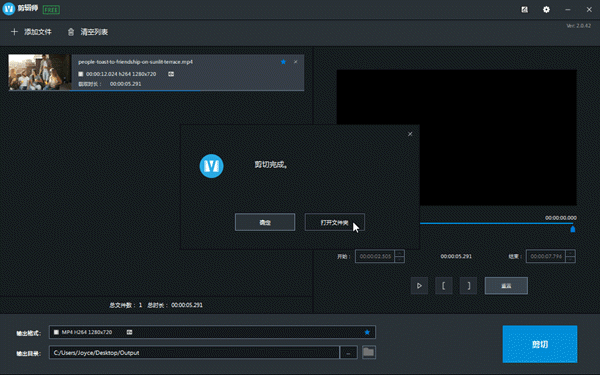Viewport: 600px width, 375px height.
Task: Click the green FREE badge
Action: (x=51, y=10)
